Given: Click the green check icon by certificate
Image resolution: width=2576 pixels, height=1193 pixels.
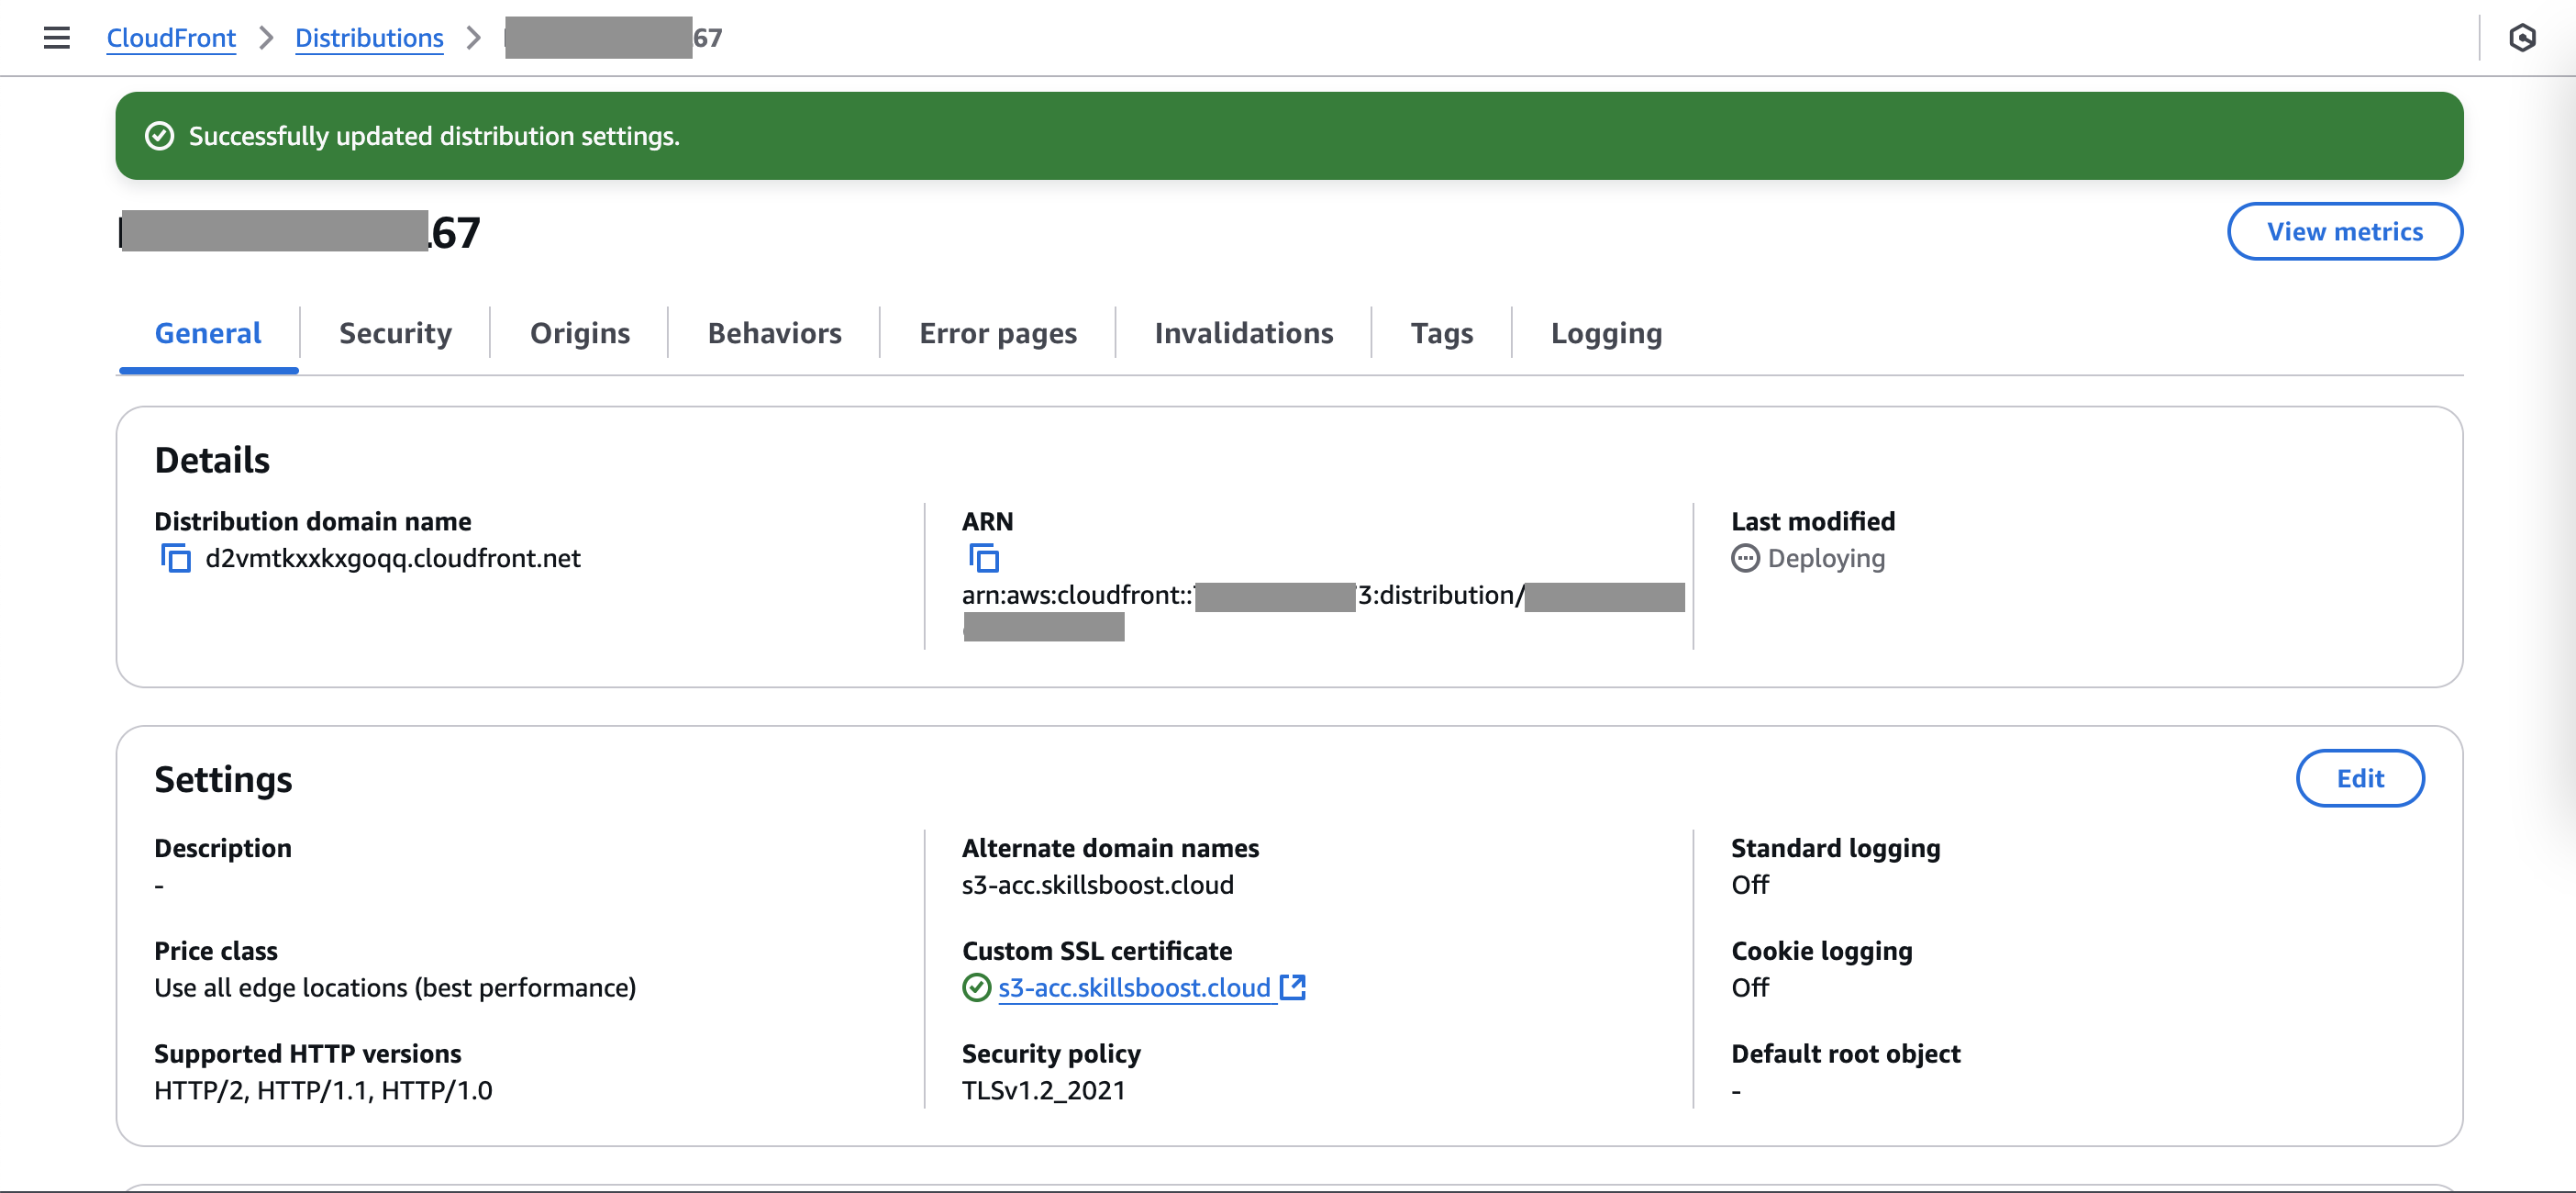Looking at the screenshot, I should [976, 987].
